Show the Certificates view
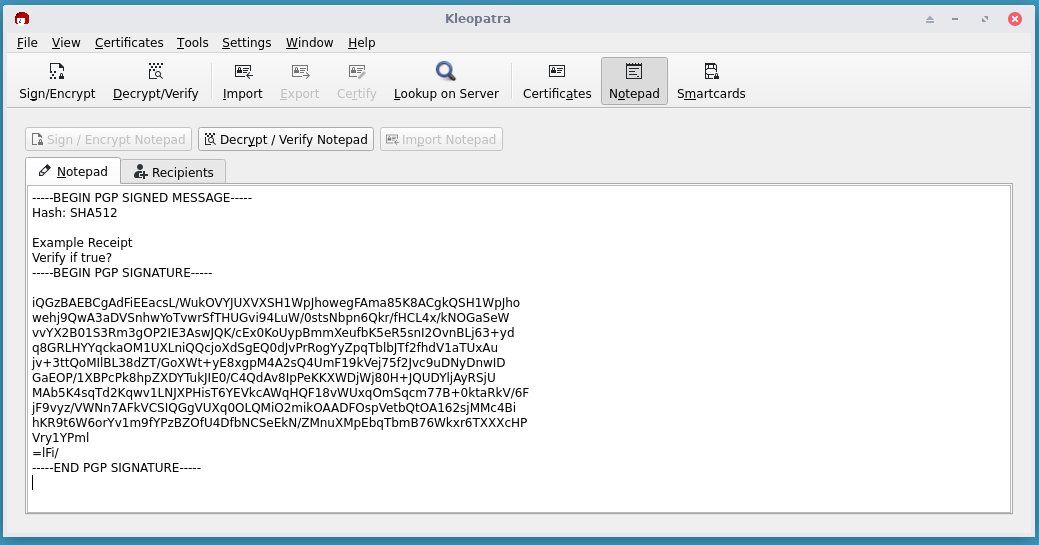 click(557, 81)
